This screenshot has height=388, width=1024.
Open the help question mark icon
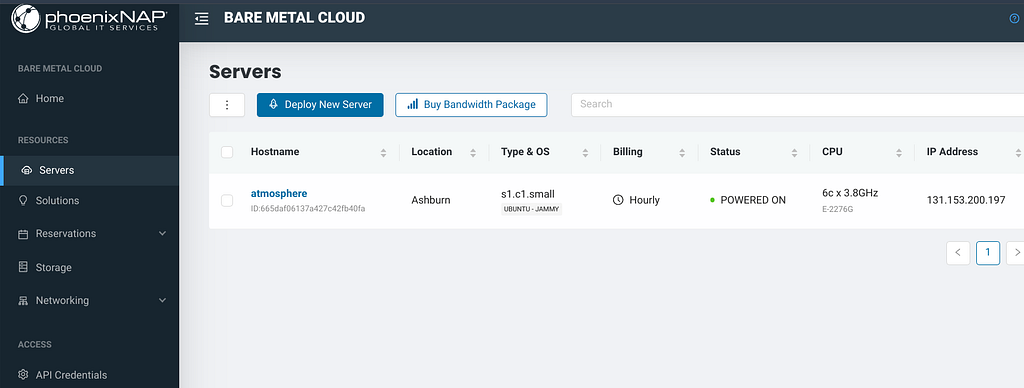[x=1014, y=18]
